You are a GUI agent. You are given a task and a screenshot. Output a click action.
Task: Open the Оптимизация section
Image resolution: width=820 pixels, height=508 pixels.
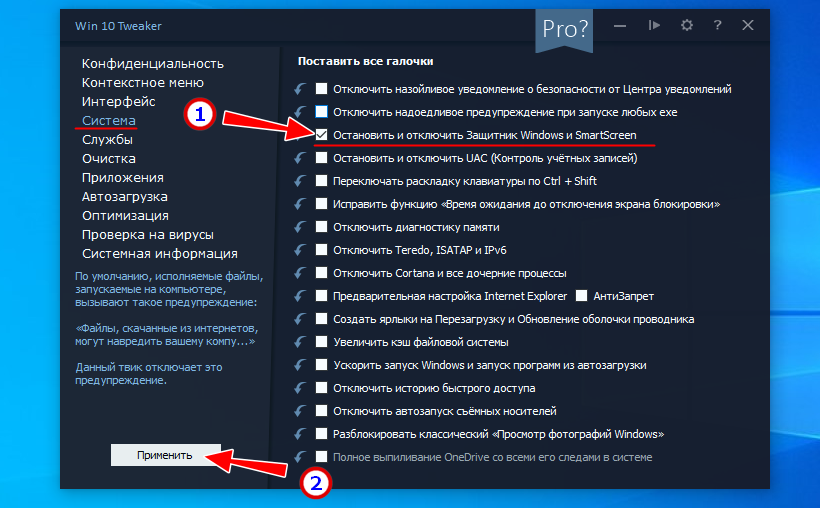(x=126, y=216)
